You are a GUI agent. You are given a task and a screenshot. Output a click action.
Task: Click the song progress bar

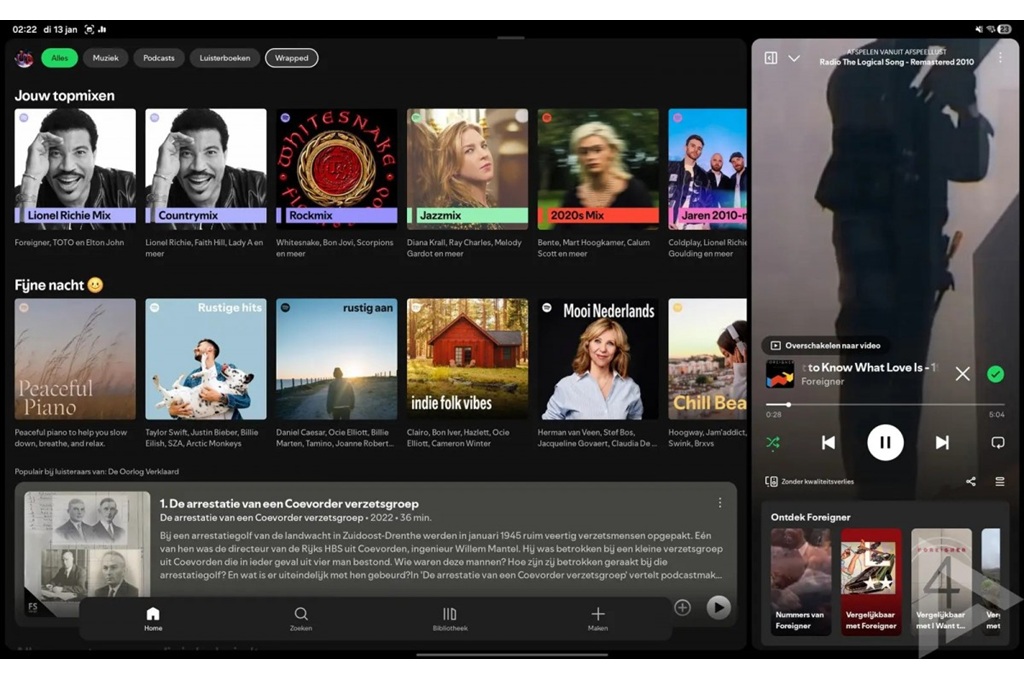coord(885,405)
